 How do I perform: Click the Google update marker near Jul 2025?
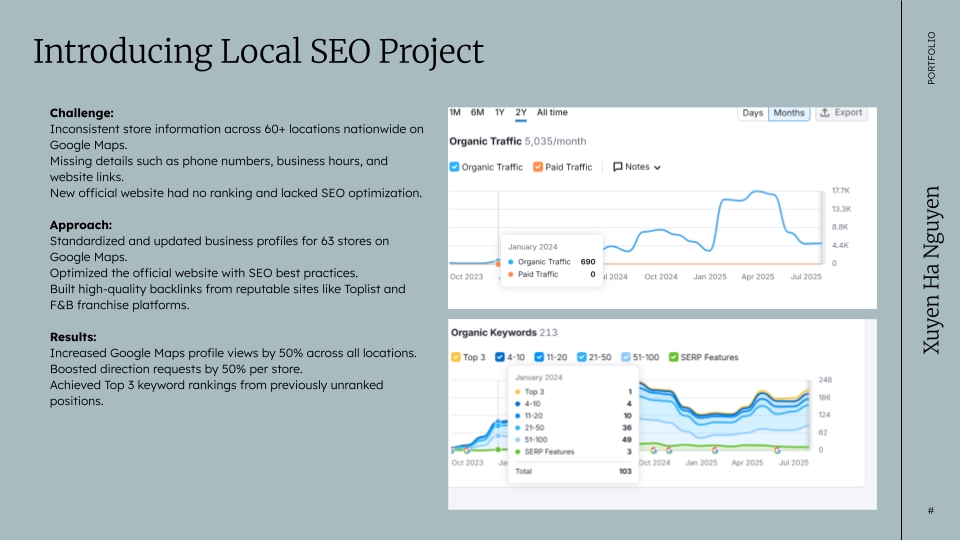[x=777, y=451]
